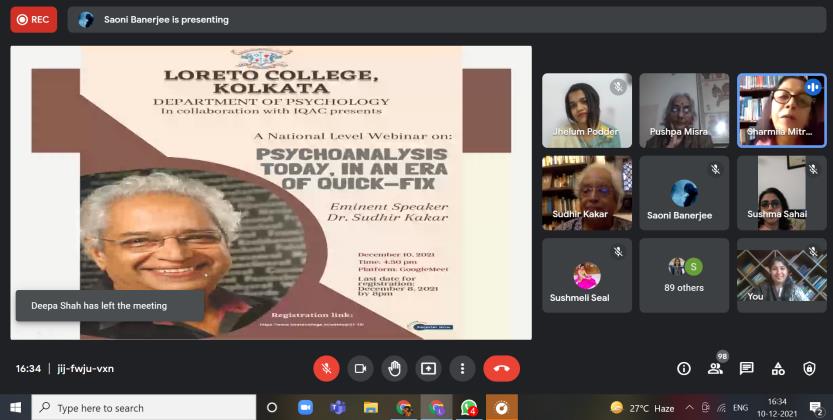Screen dimensions: 833x420
Task: Show the participants list with 98 badge
Action: point(715,368)
